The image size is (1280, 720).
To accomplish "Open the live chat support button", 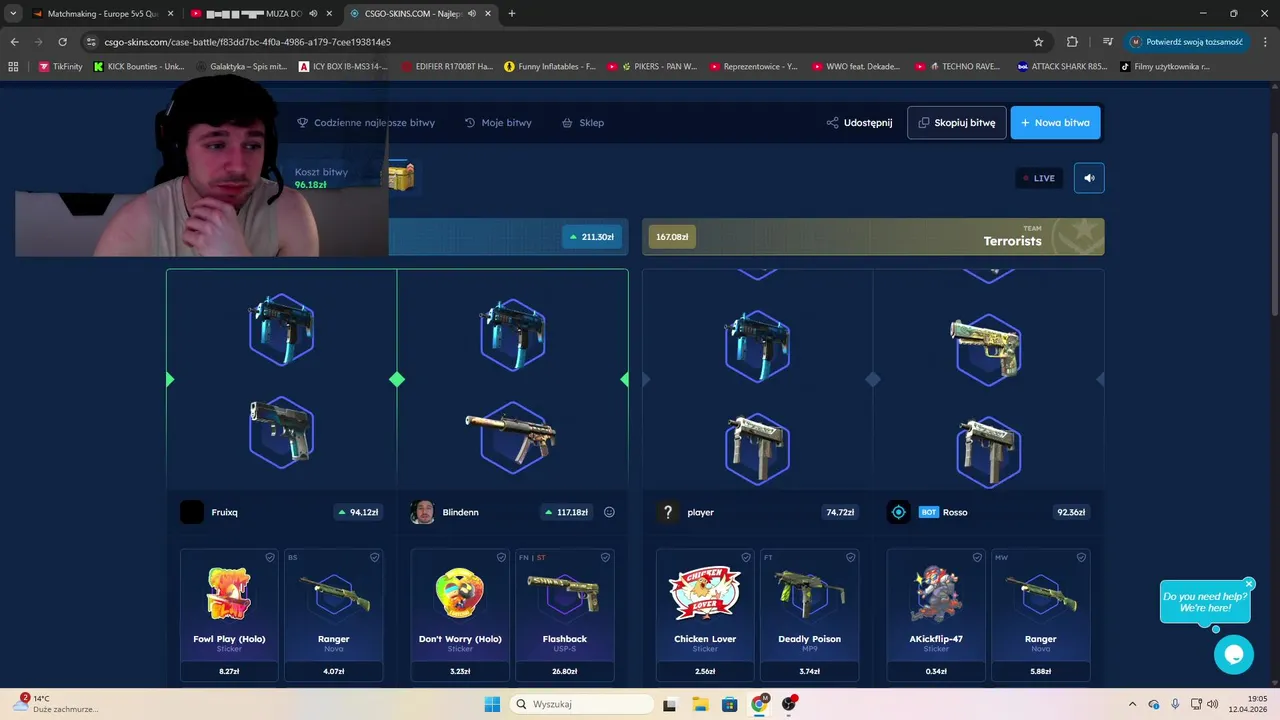I will (x=1233, y=655).
